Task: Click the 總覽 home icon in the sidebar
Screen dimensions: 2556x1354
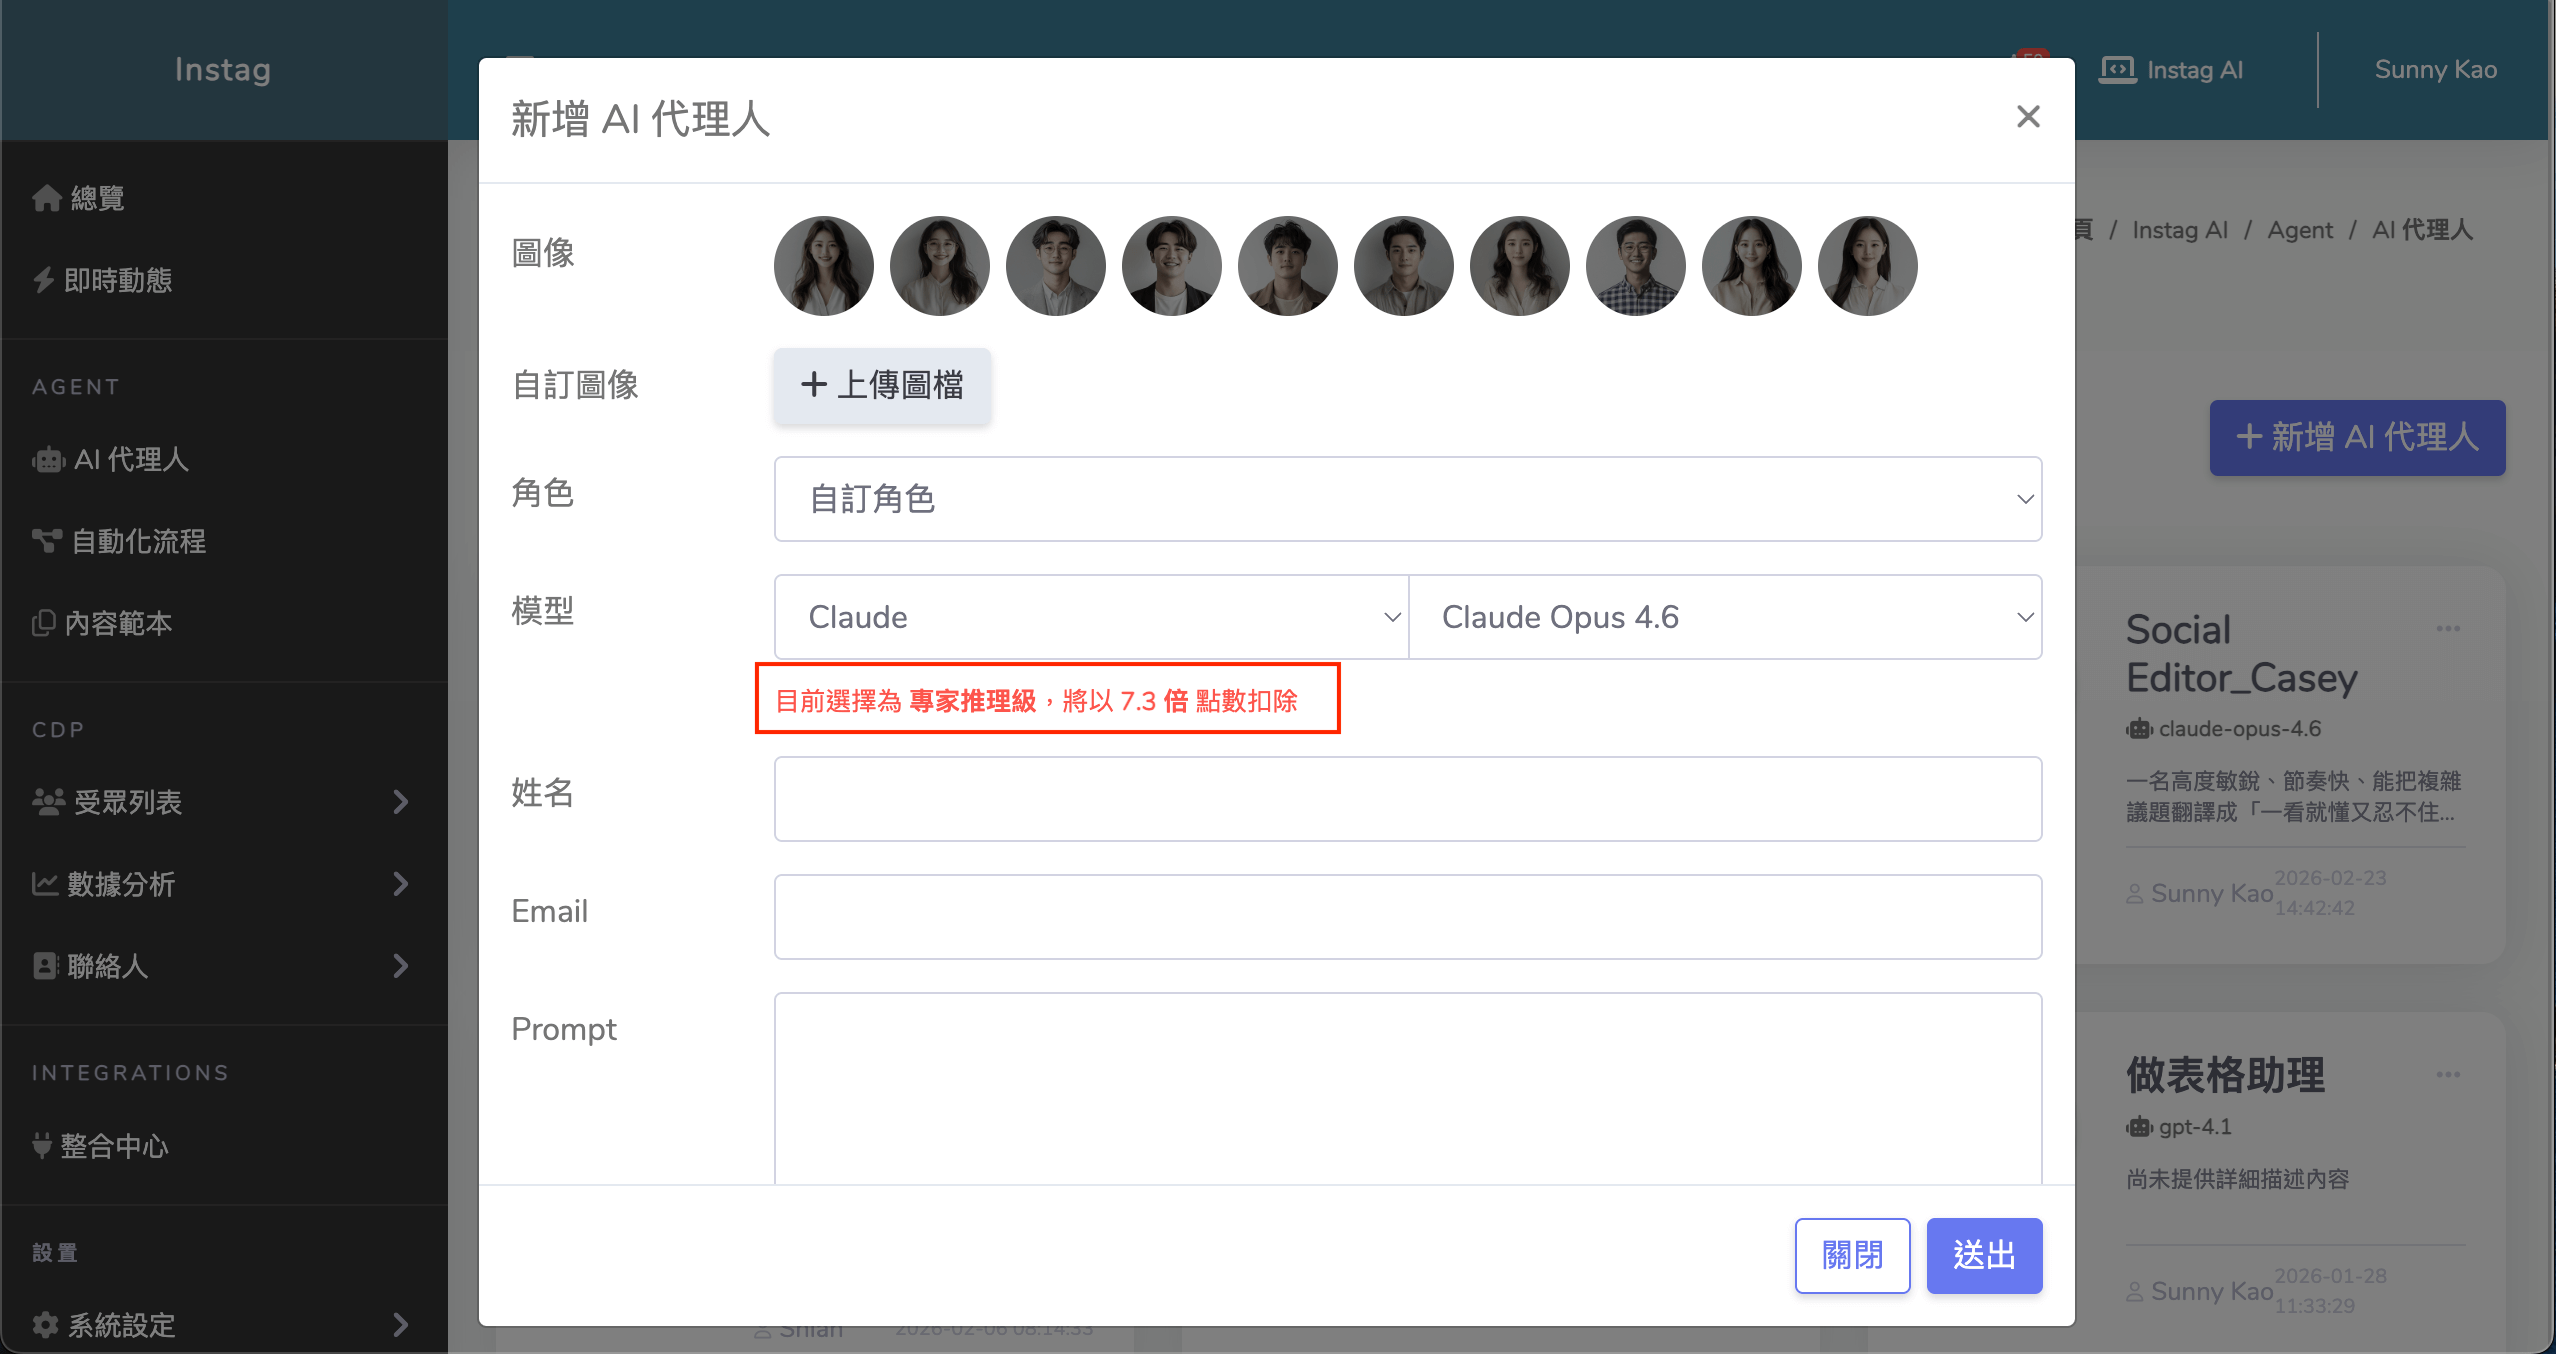Action: point(46,198)
